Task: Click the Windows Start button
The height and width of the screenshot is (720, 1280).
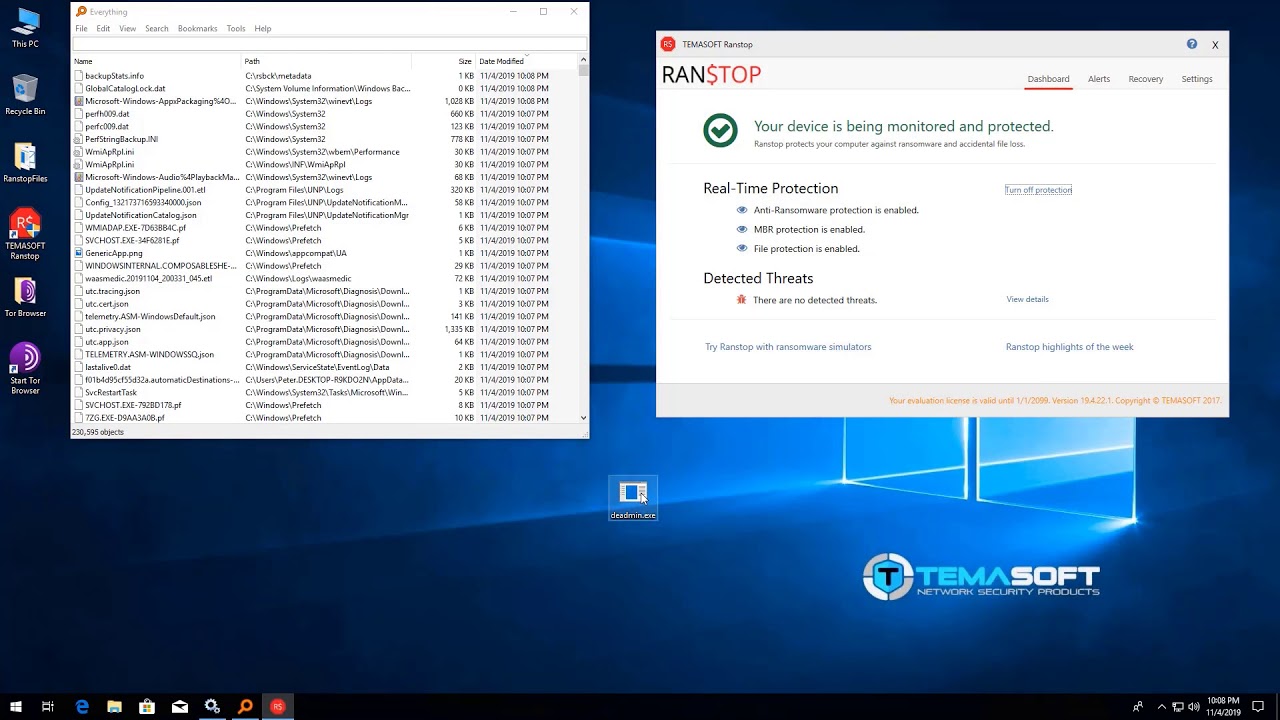Action: (x=15, y=707)
